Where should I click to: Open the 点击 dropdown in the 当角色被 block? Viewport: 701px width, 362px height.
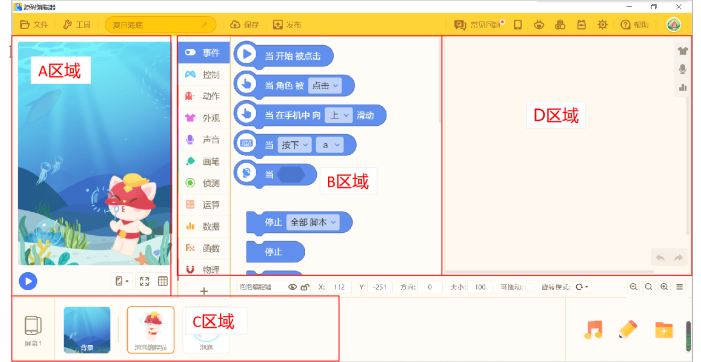click(325, 85)
